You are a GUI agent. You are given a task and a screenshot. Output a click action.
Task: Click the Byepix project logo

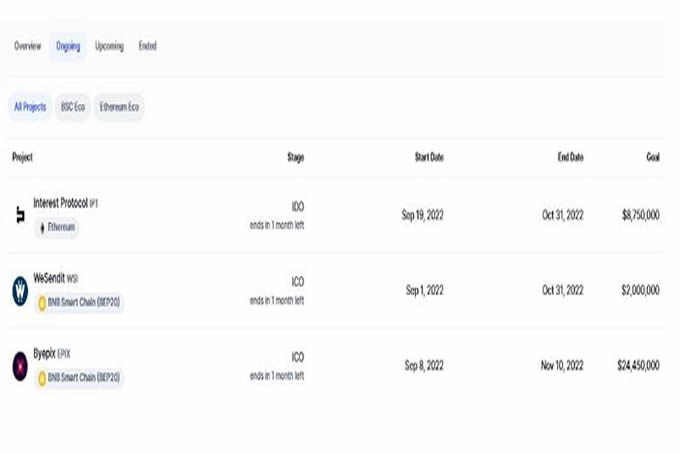[20, 366]
